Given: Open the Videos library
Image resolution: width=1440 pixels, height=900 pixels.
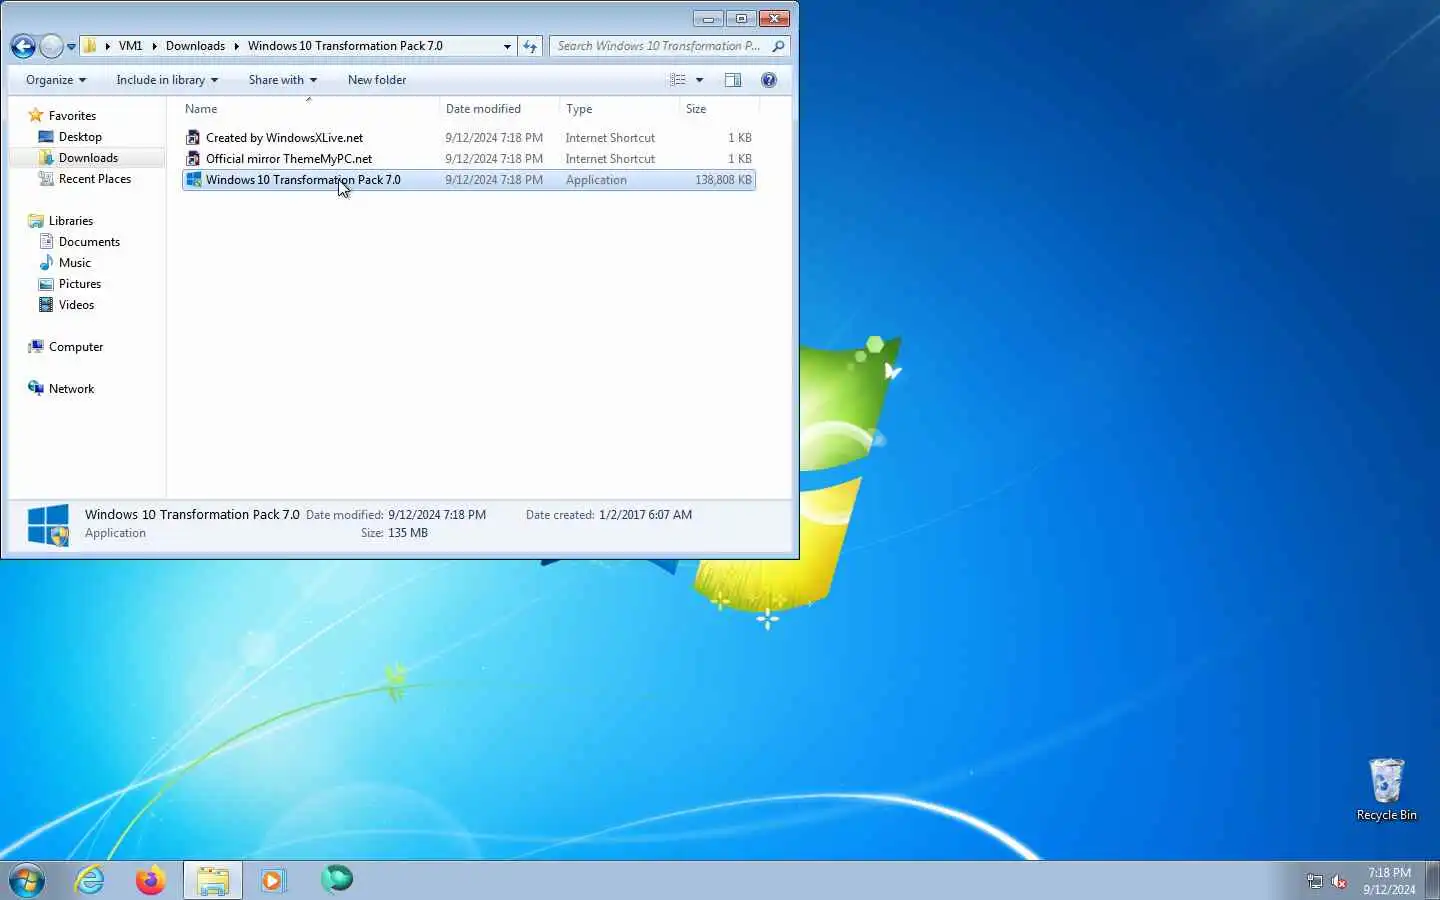Looking at the screenshot, I should tap(76, 305).
